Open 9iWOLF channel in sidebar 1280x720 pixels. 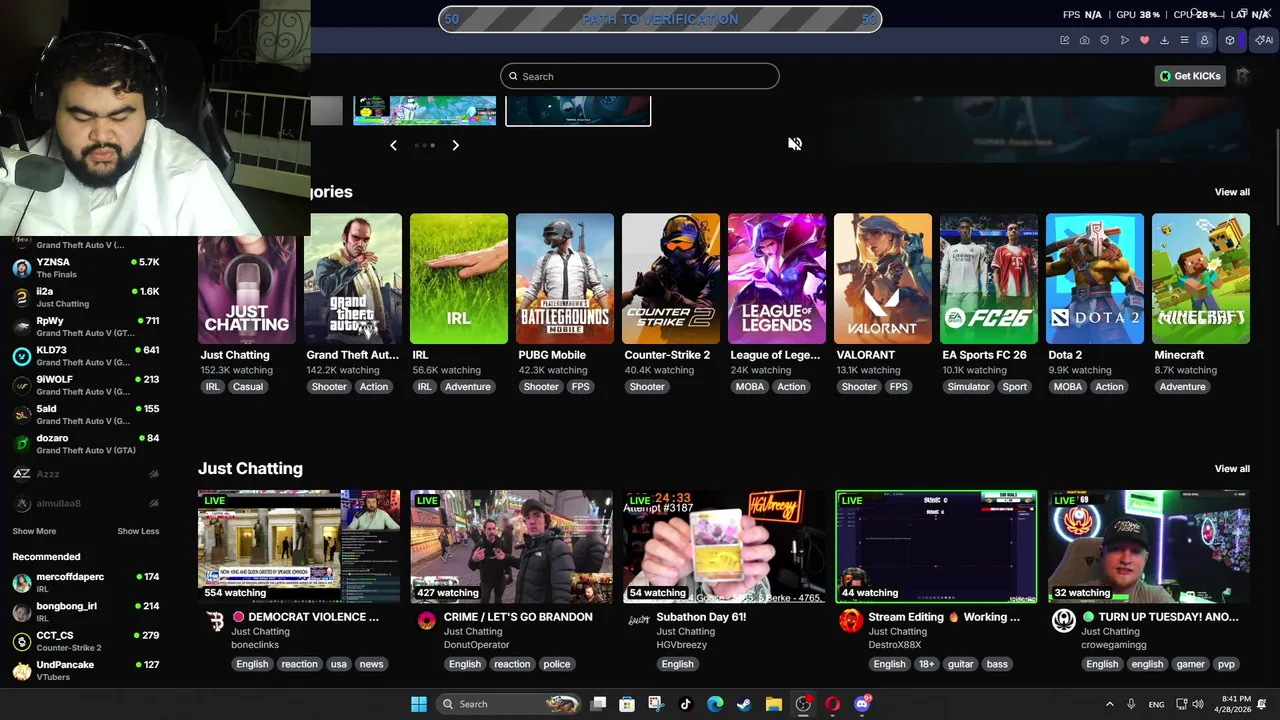(x=86, y=385)
